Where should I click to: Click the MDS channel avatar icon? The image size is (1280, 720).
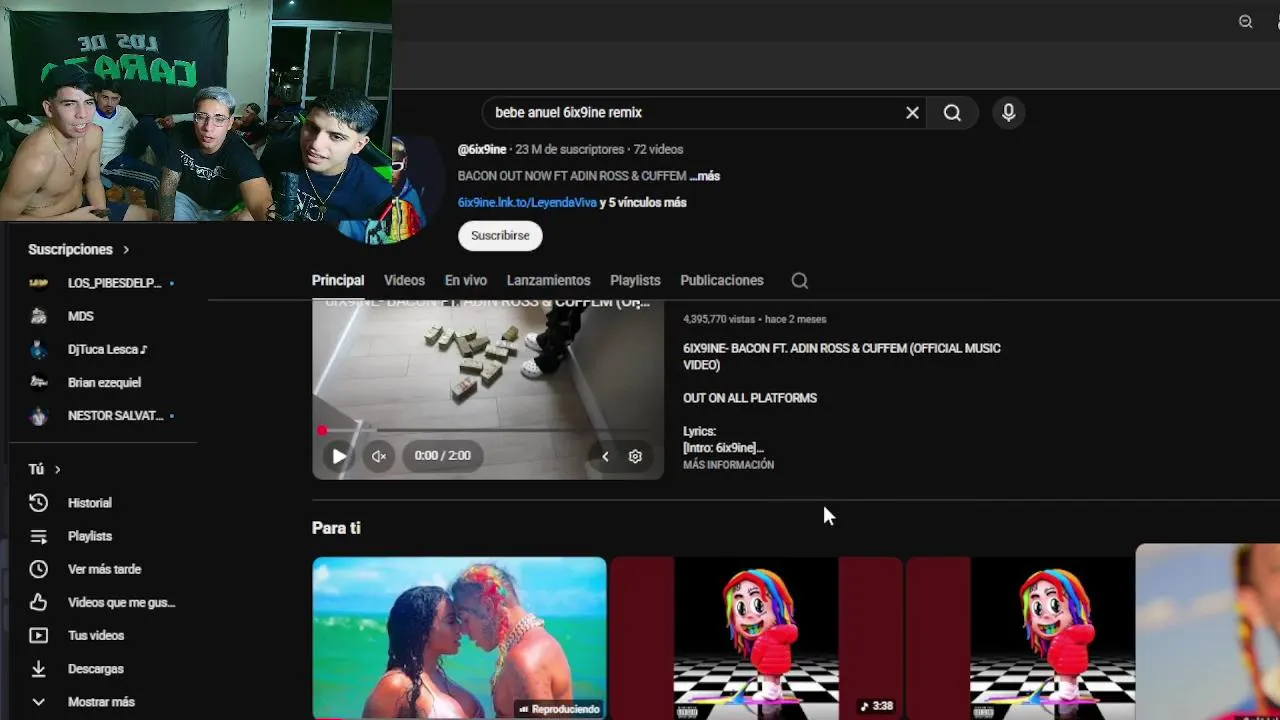(x=38, y=316)
